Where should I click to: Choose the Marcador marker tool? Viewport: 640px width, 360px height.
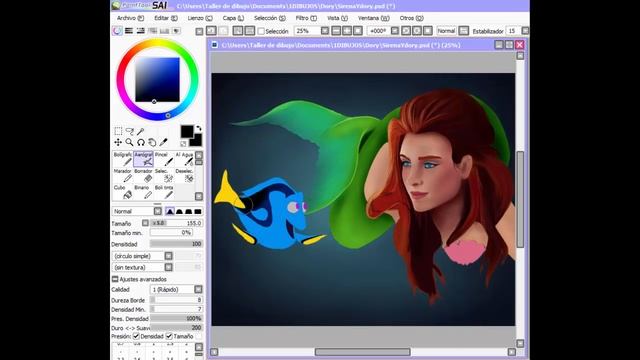[123, 176]
